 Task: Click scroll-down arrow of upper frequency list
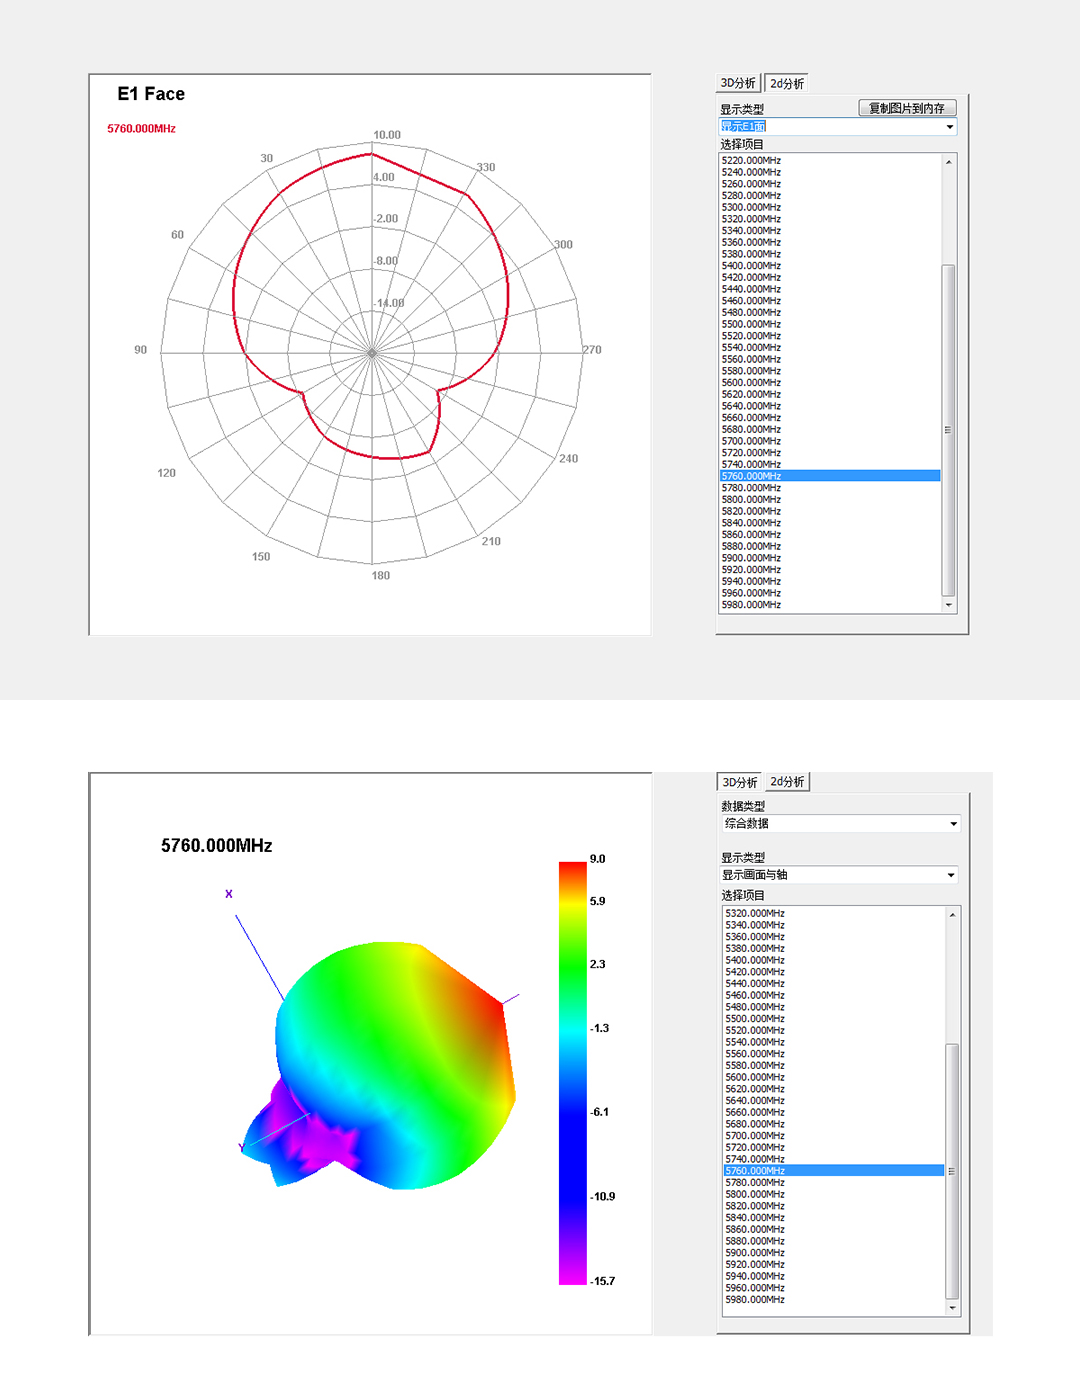(x=949, y=605)
